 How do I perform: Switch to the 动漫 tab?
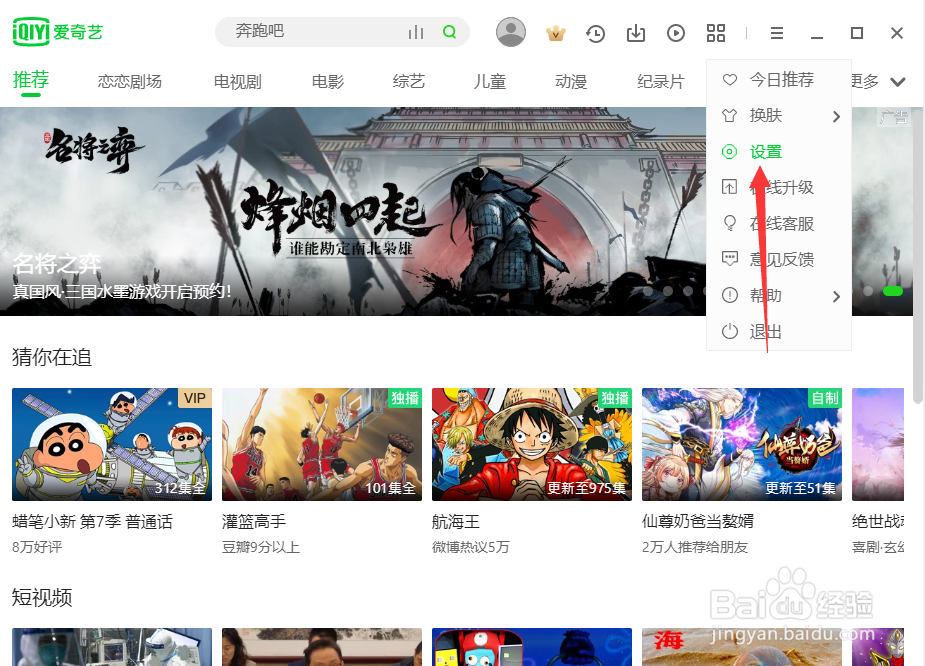(571, 81)
